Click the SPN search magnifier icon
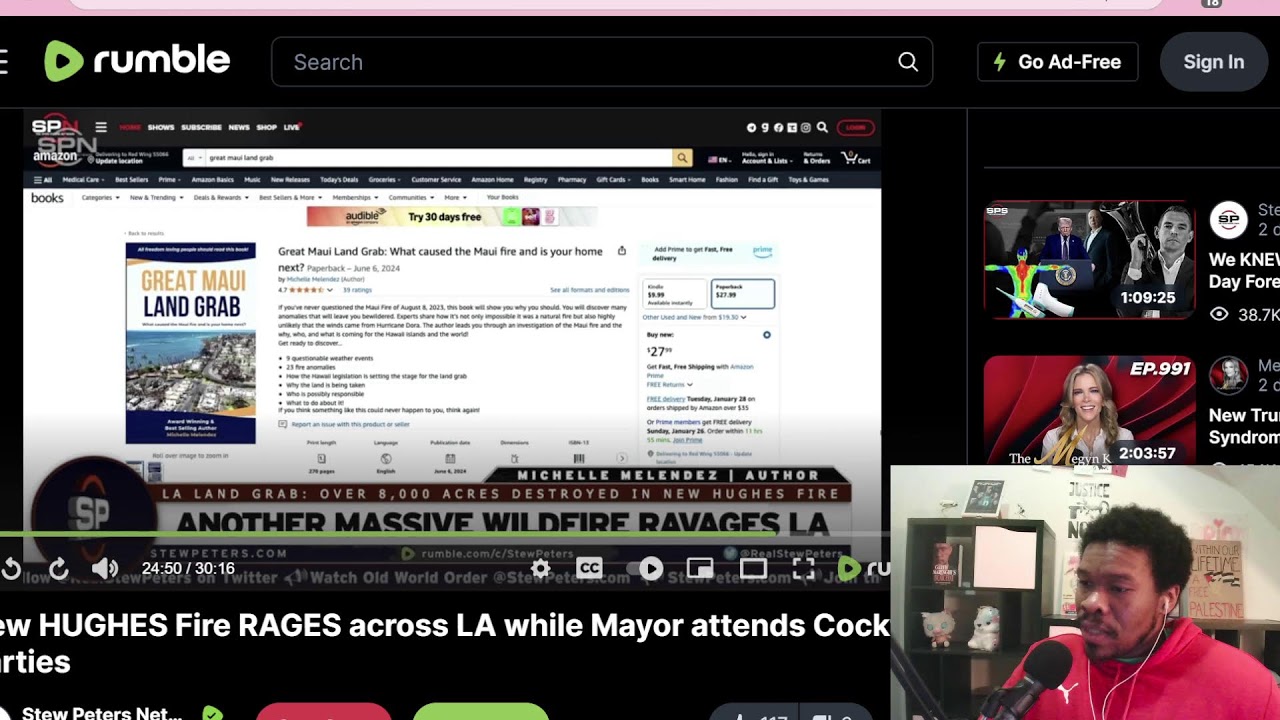1280x720 pixels. pos(822,128)
